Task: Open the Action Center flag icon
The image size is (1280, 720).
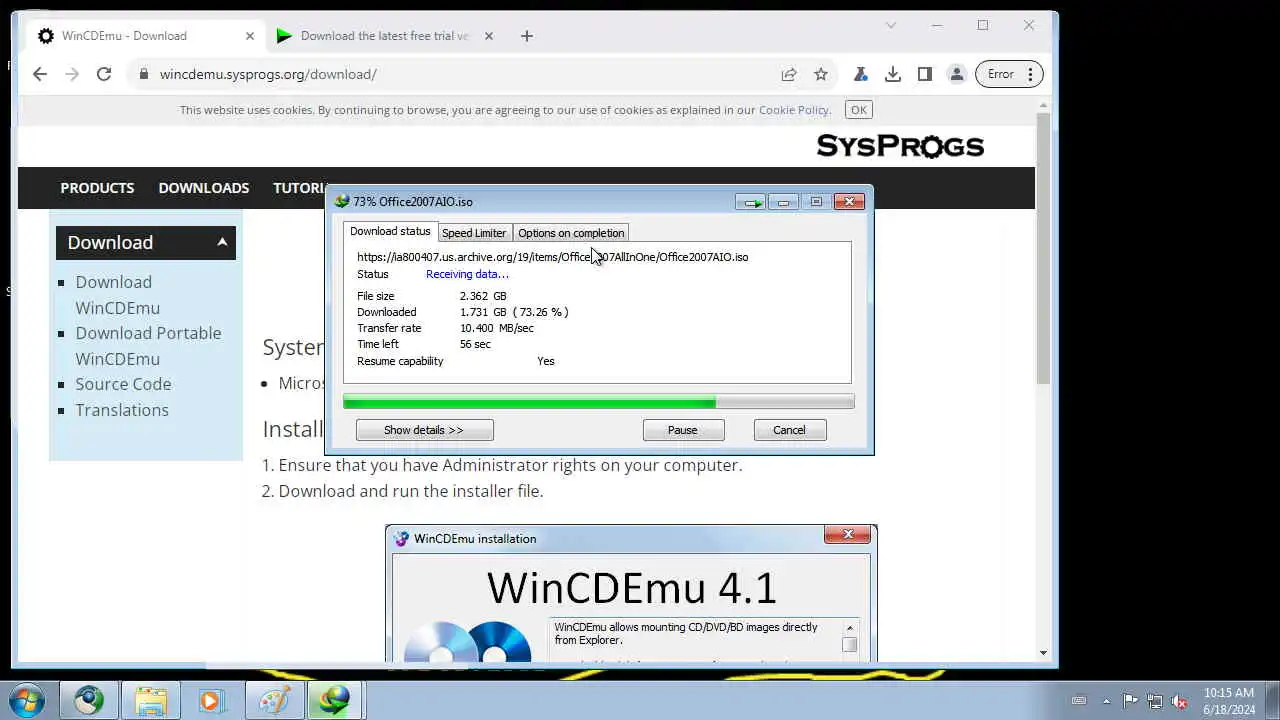Action: click(x=1131, y=701)
